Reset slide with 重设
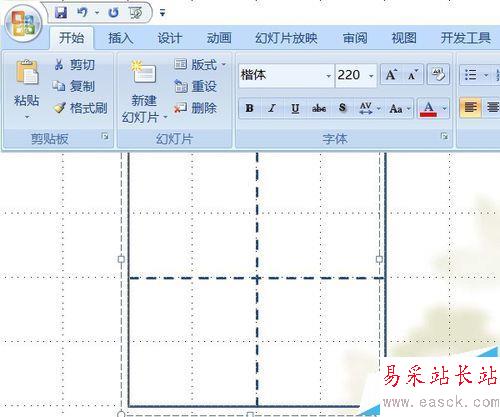Viewport: 500px width, 417px height. click(x=195, y=86)
